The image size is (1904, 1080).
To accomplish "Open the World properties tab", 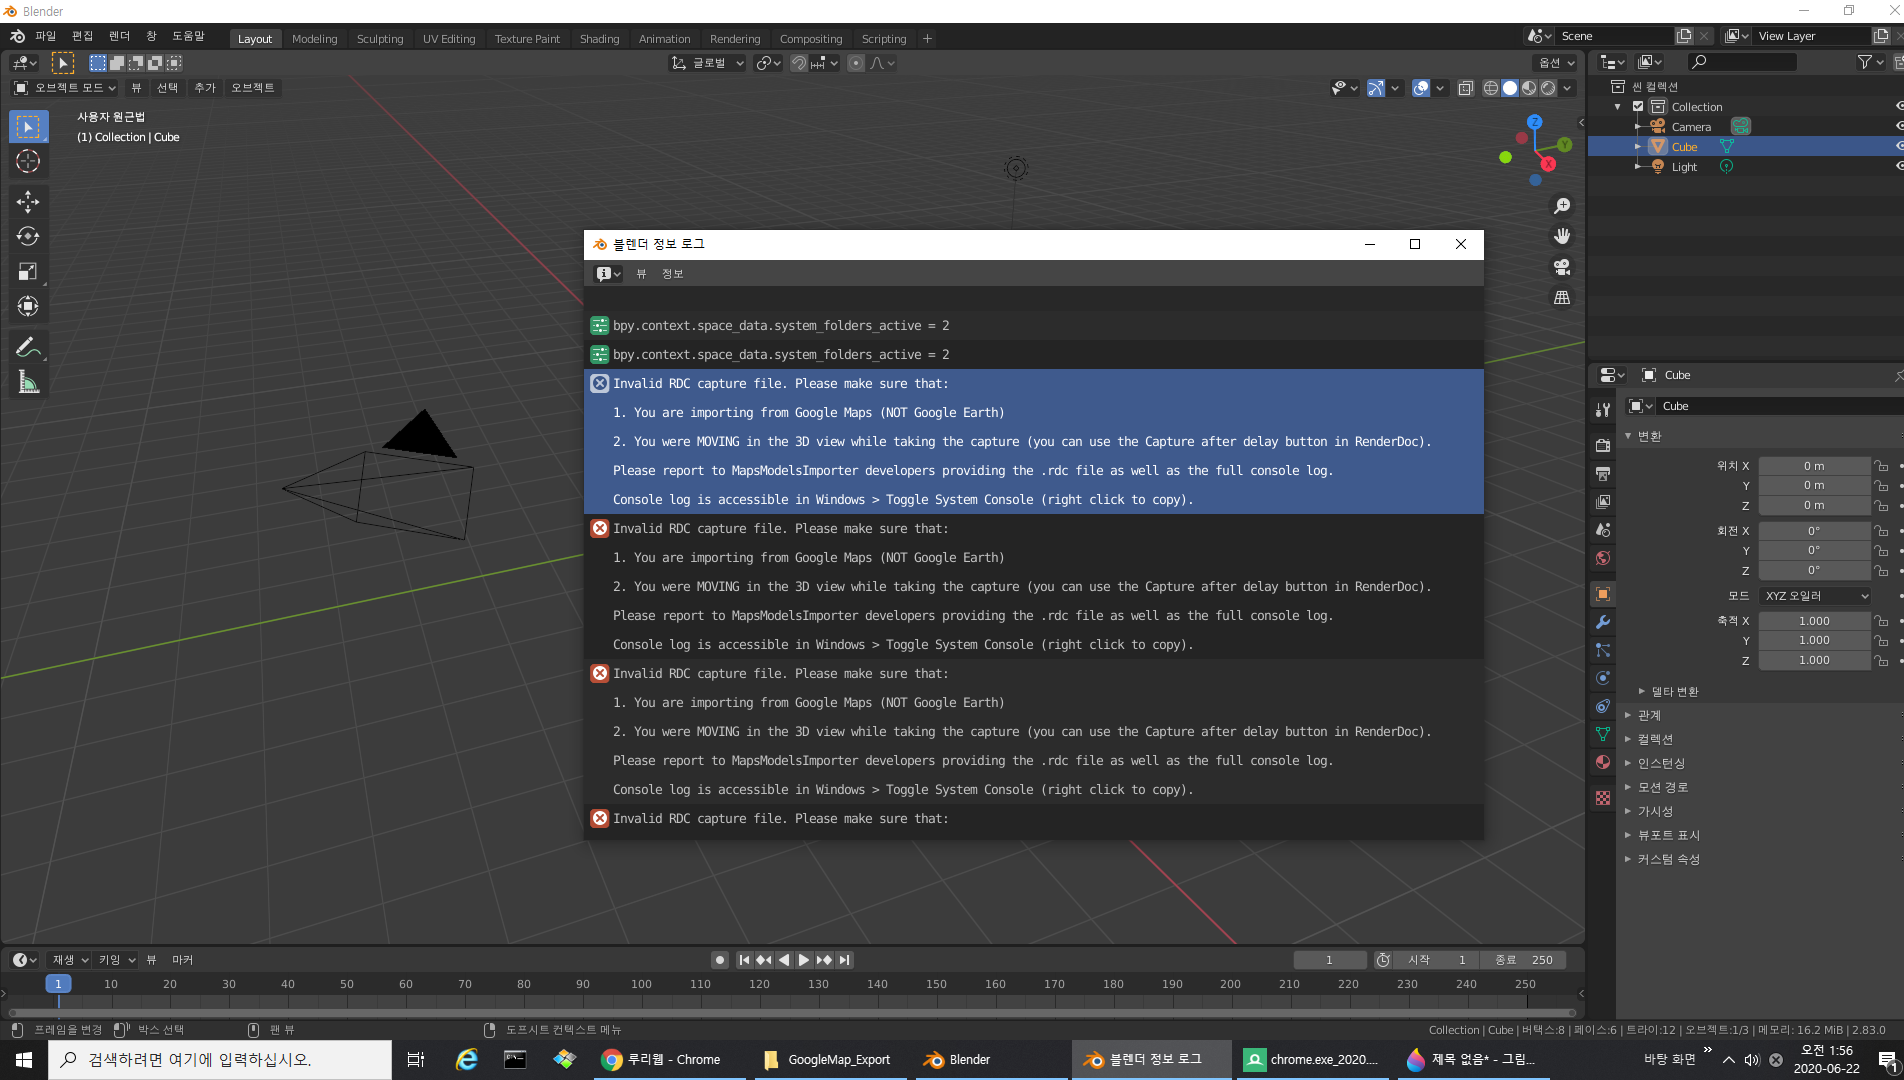I will tap(1603, 558).
